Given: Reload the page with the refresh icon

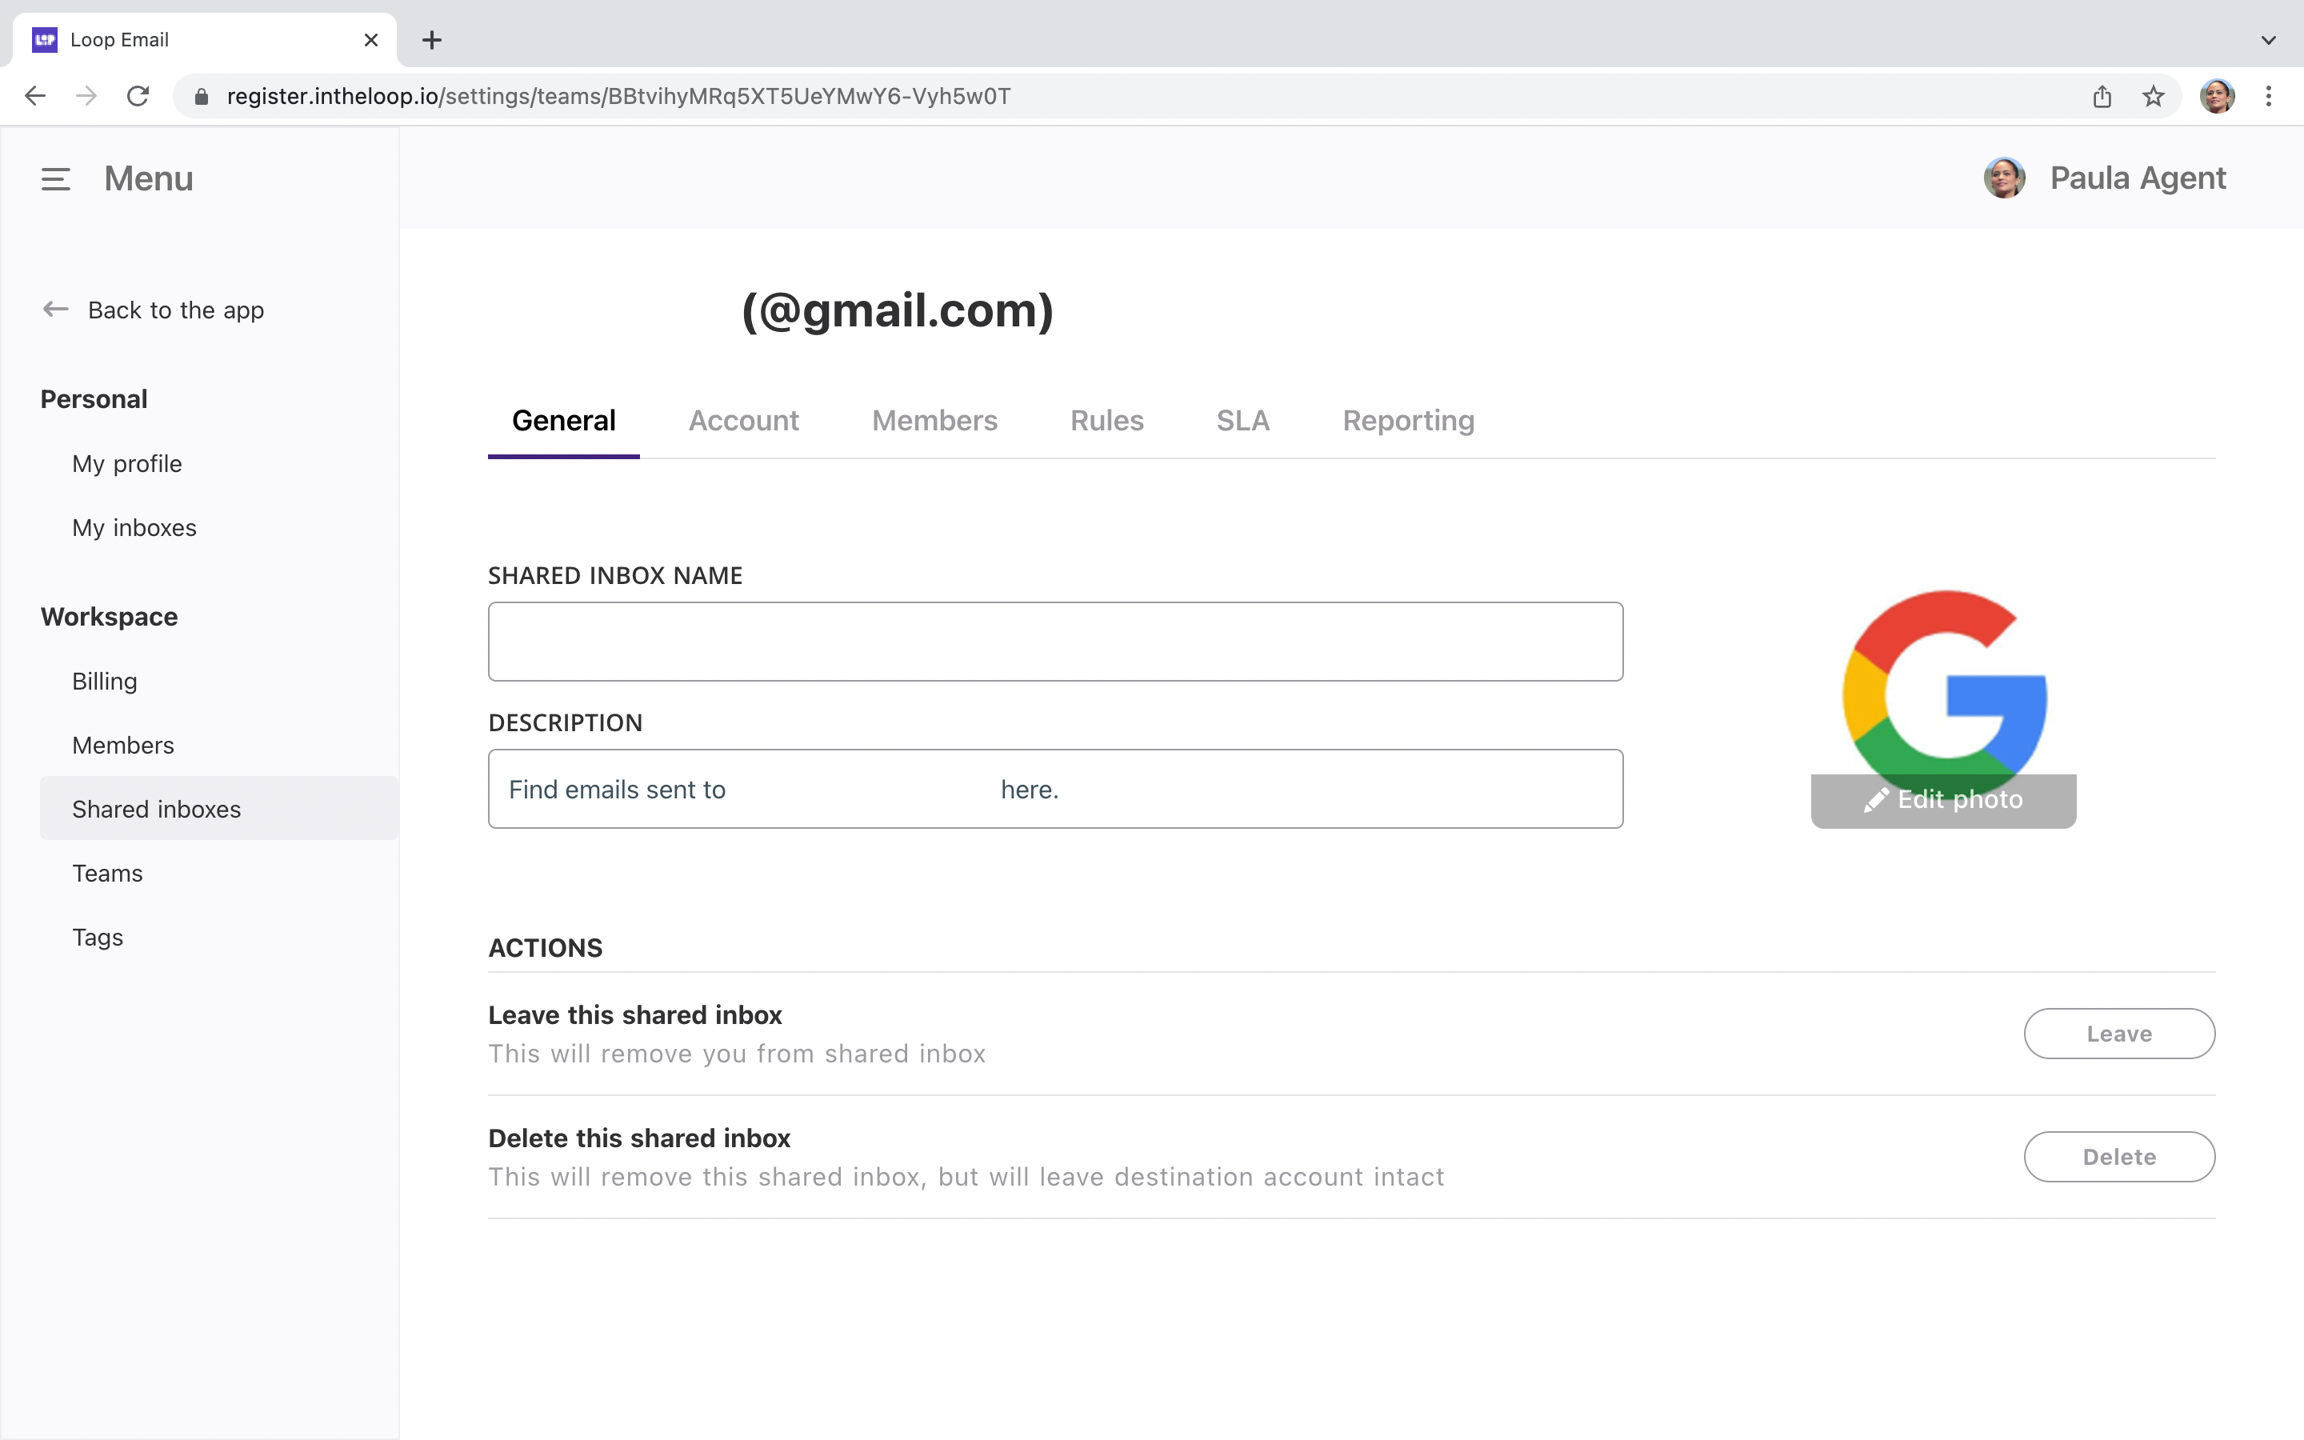Looking at the screenshot, I should tap(138, 96).
